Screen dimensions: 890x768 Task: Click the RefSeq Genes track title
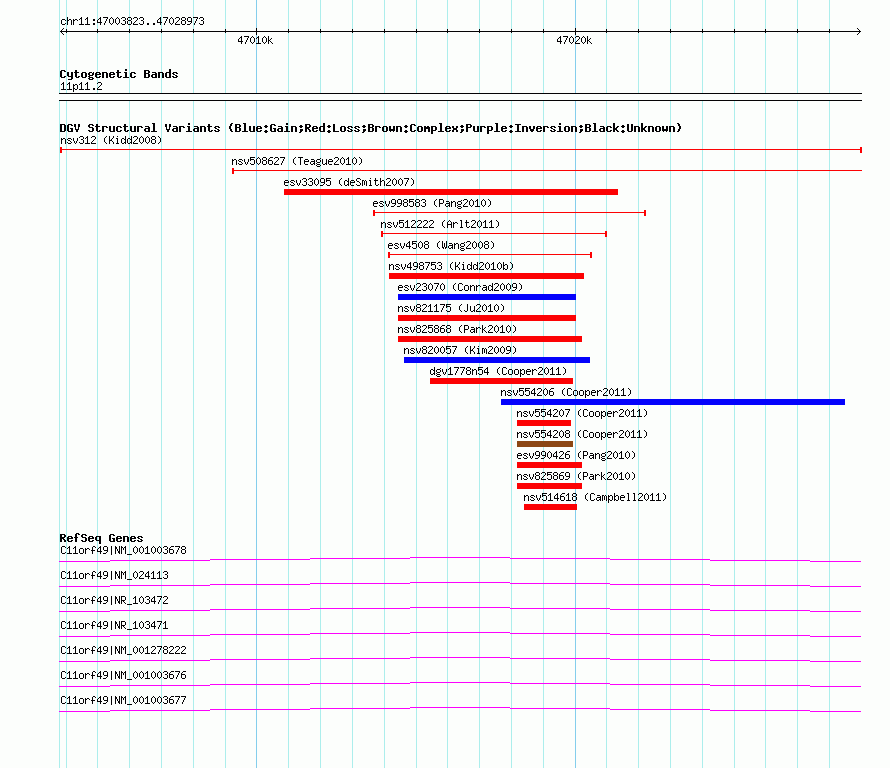click(101, 538)
